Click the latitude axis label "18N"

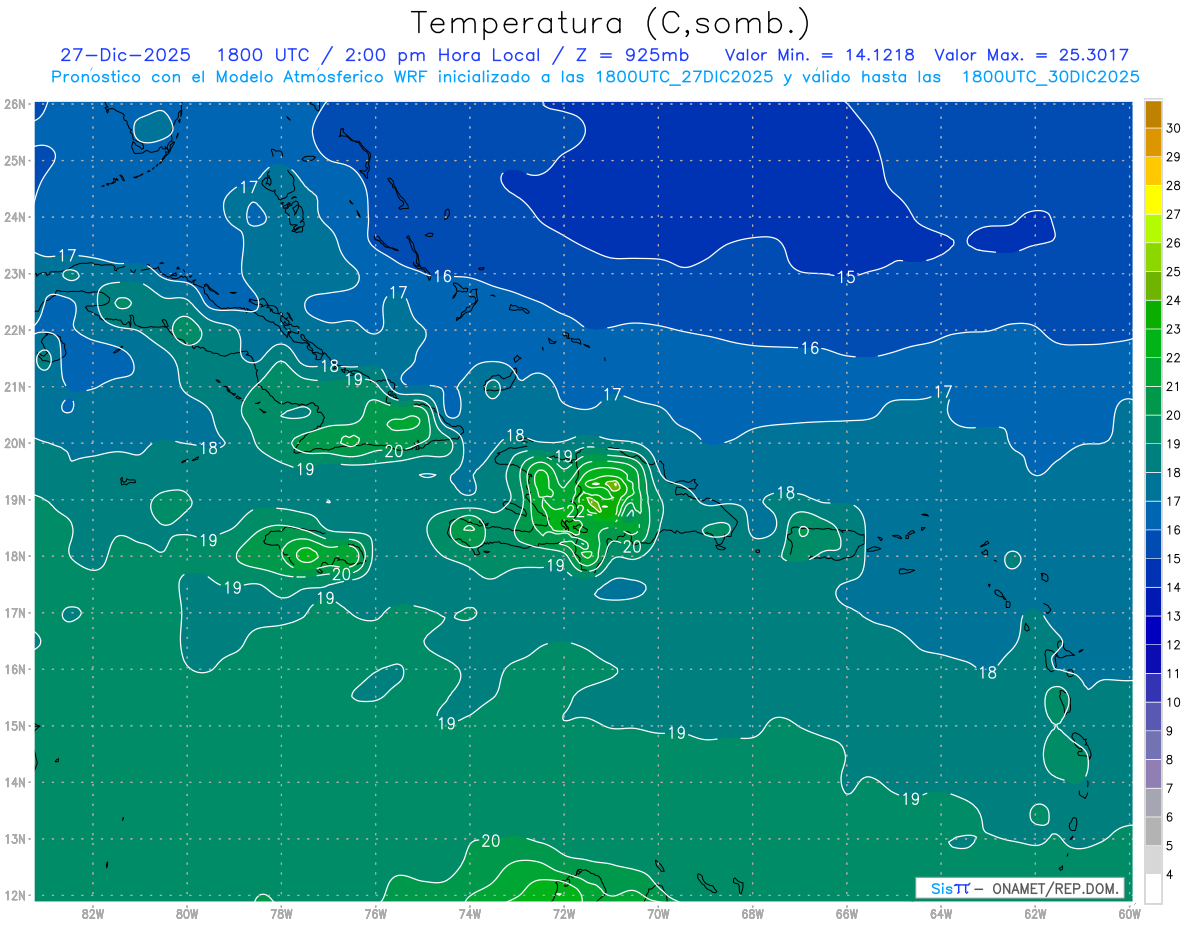pyautogui.click(x=14, y=556)
